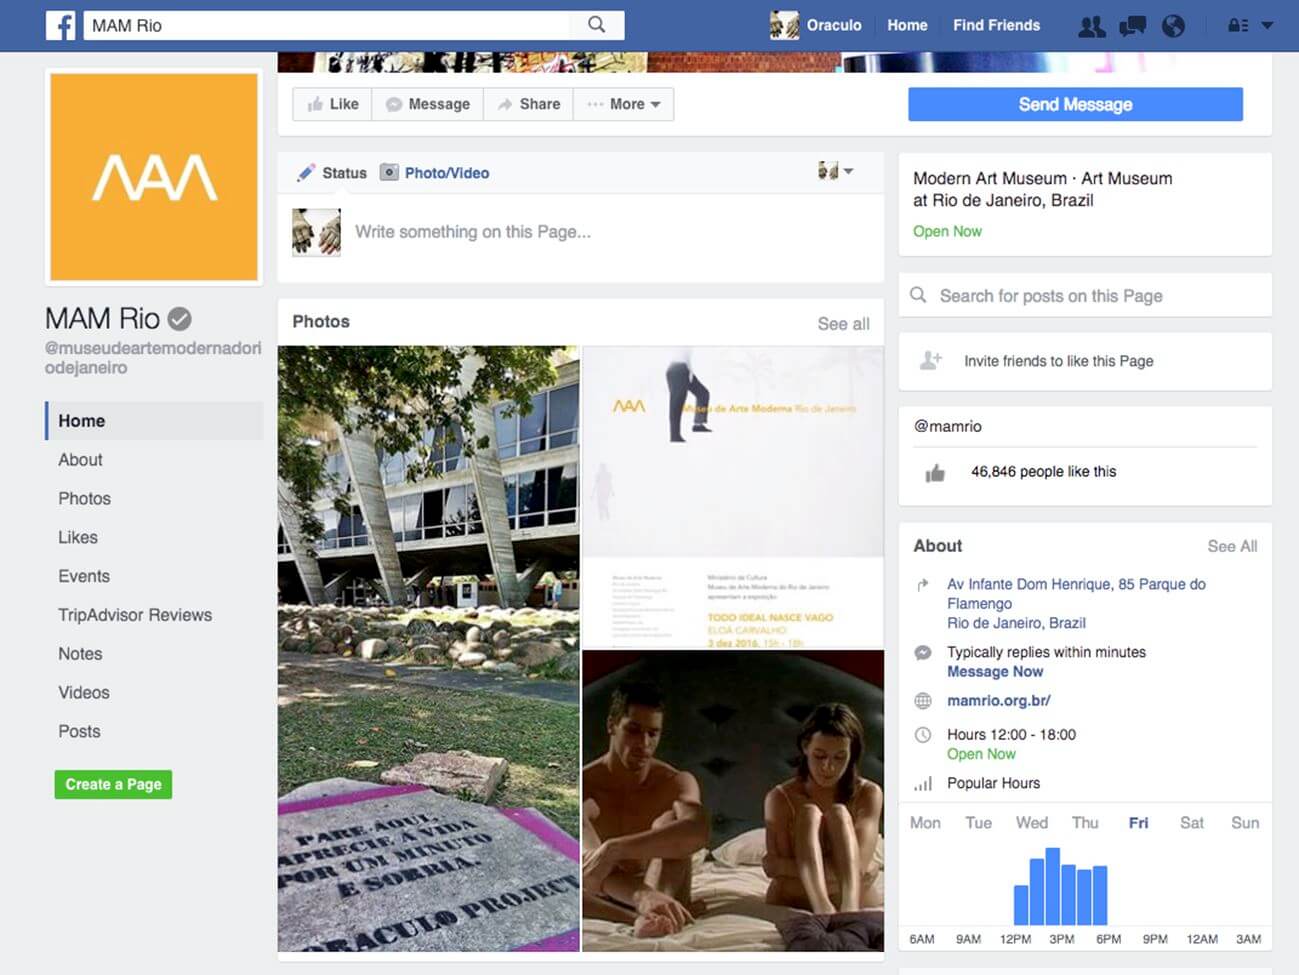1299x975 pixels.
Task: Click the Message button under cover
Action: (x=428, y=104)
